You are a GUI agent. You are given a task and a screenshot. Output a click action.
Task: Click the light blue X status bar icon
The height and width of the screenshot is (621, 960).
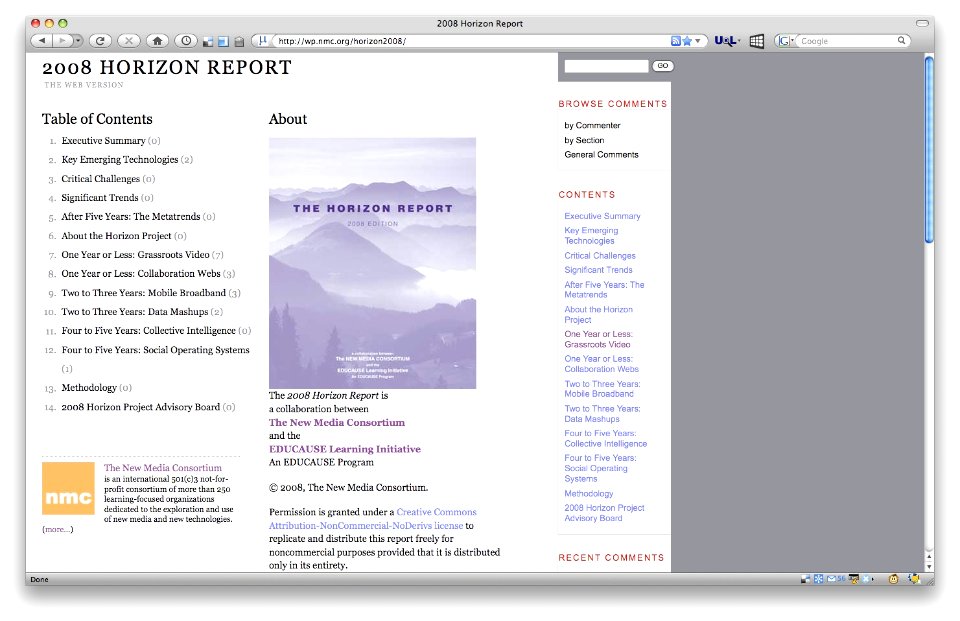[x=866, y=579]
